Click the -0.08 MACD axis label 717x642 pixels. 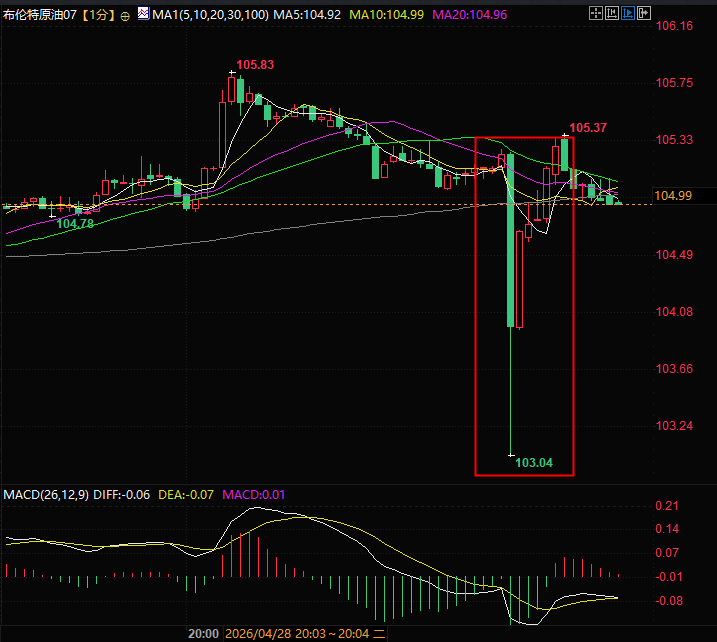(x=669, y=601)
